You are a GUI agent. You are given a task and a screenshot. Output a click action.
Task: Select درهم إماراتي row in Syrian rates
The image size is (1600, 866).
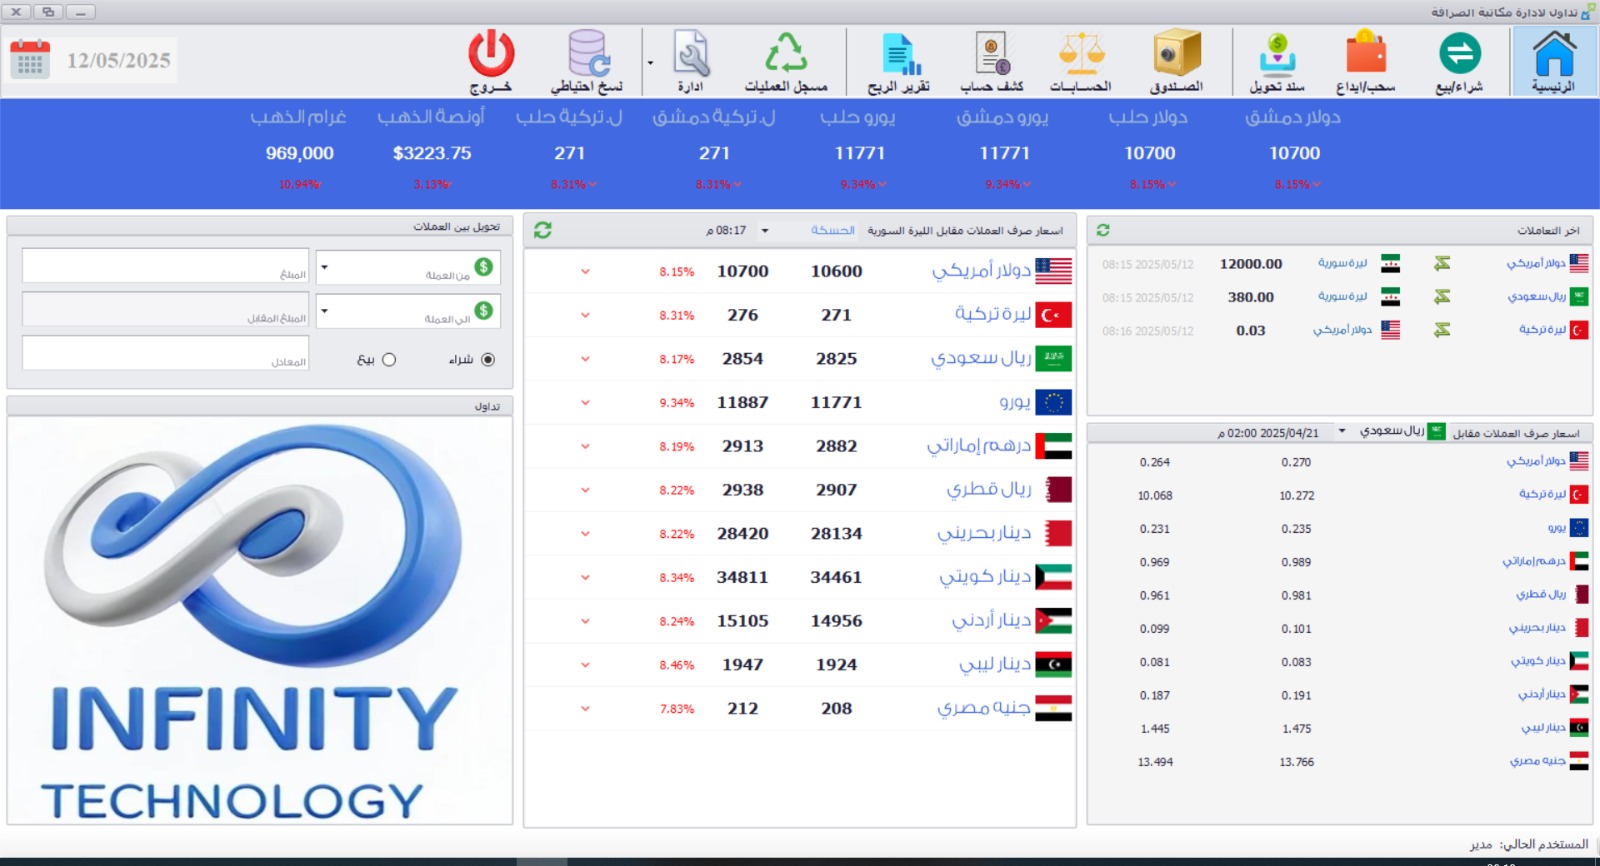point(799,446)
